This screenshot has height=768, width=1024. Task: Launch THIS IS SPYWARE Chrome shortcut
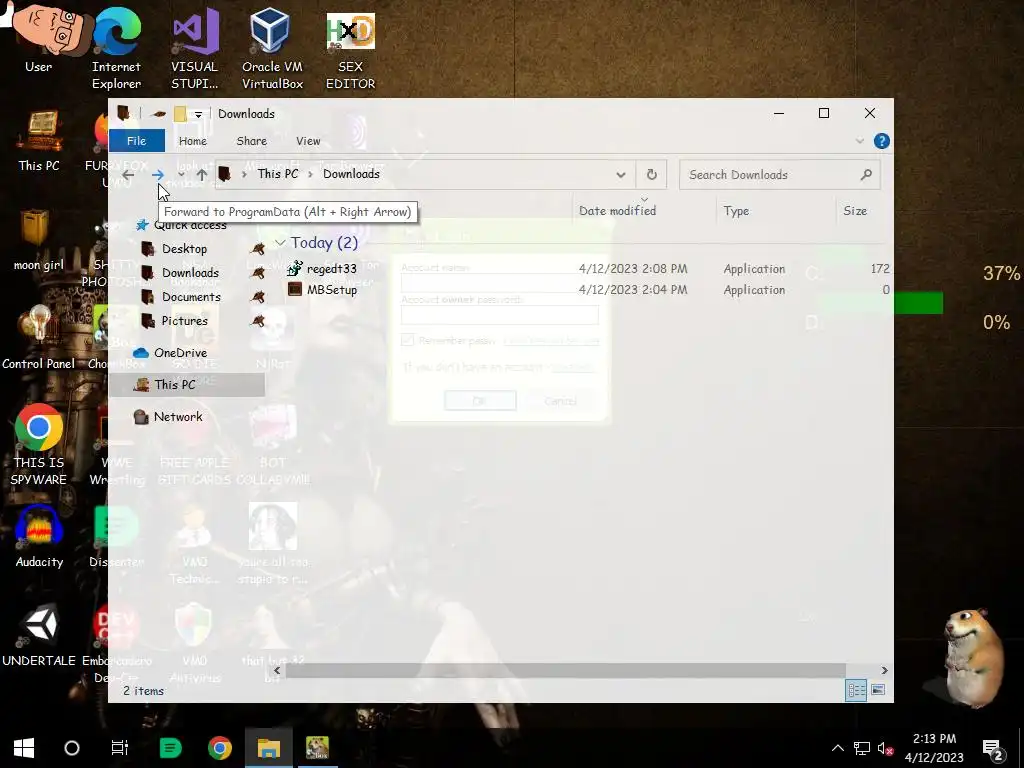tap(39, 445)
